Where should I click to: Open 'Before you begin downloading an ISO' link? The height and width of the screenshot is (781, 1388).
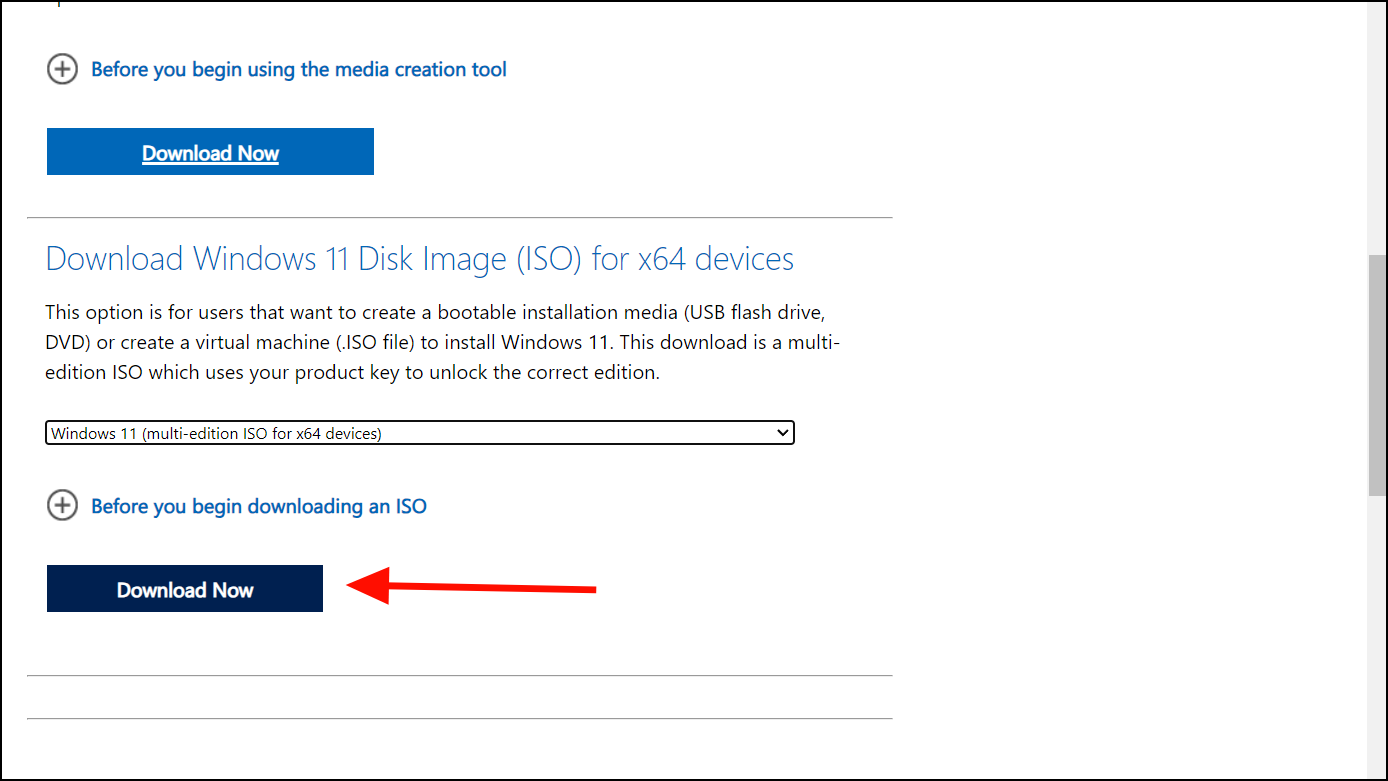259,507
